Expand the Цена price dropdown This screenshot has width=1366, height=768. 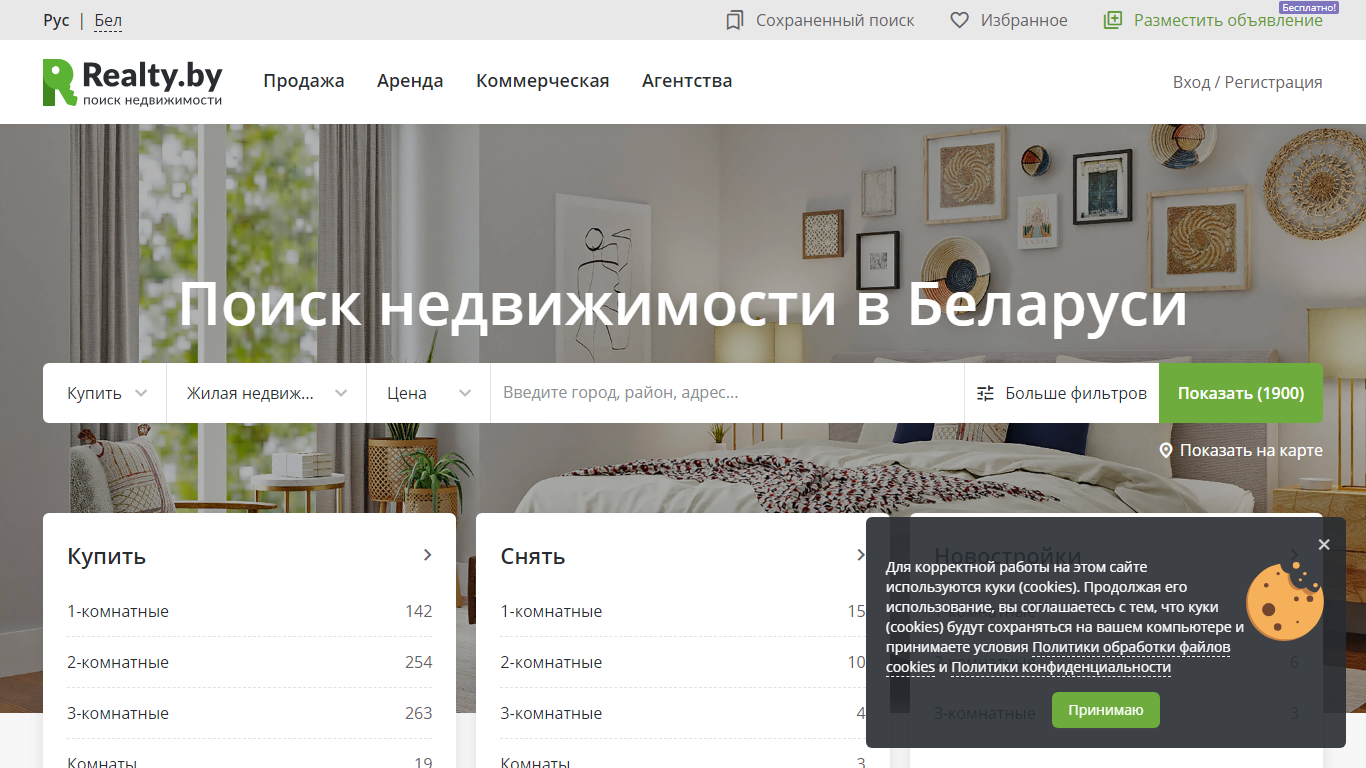[x=429, y=393]
